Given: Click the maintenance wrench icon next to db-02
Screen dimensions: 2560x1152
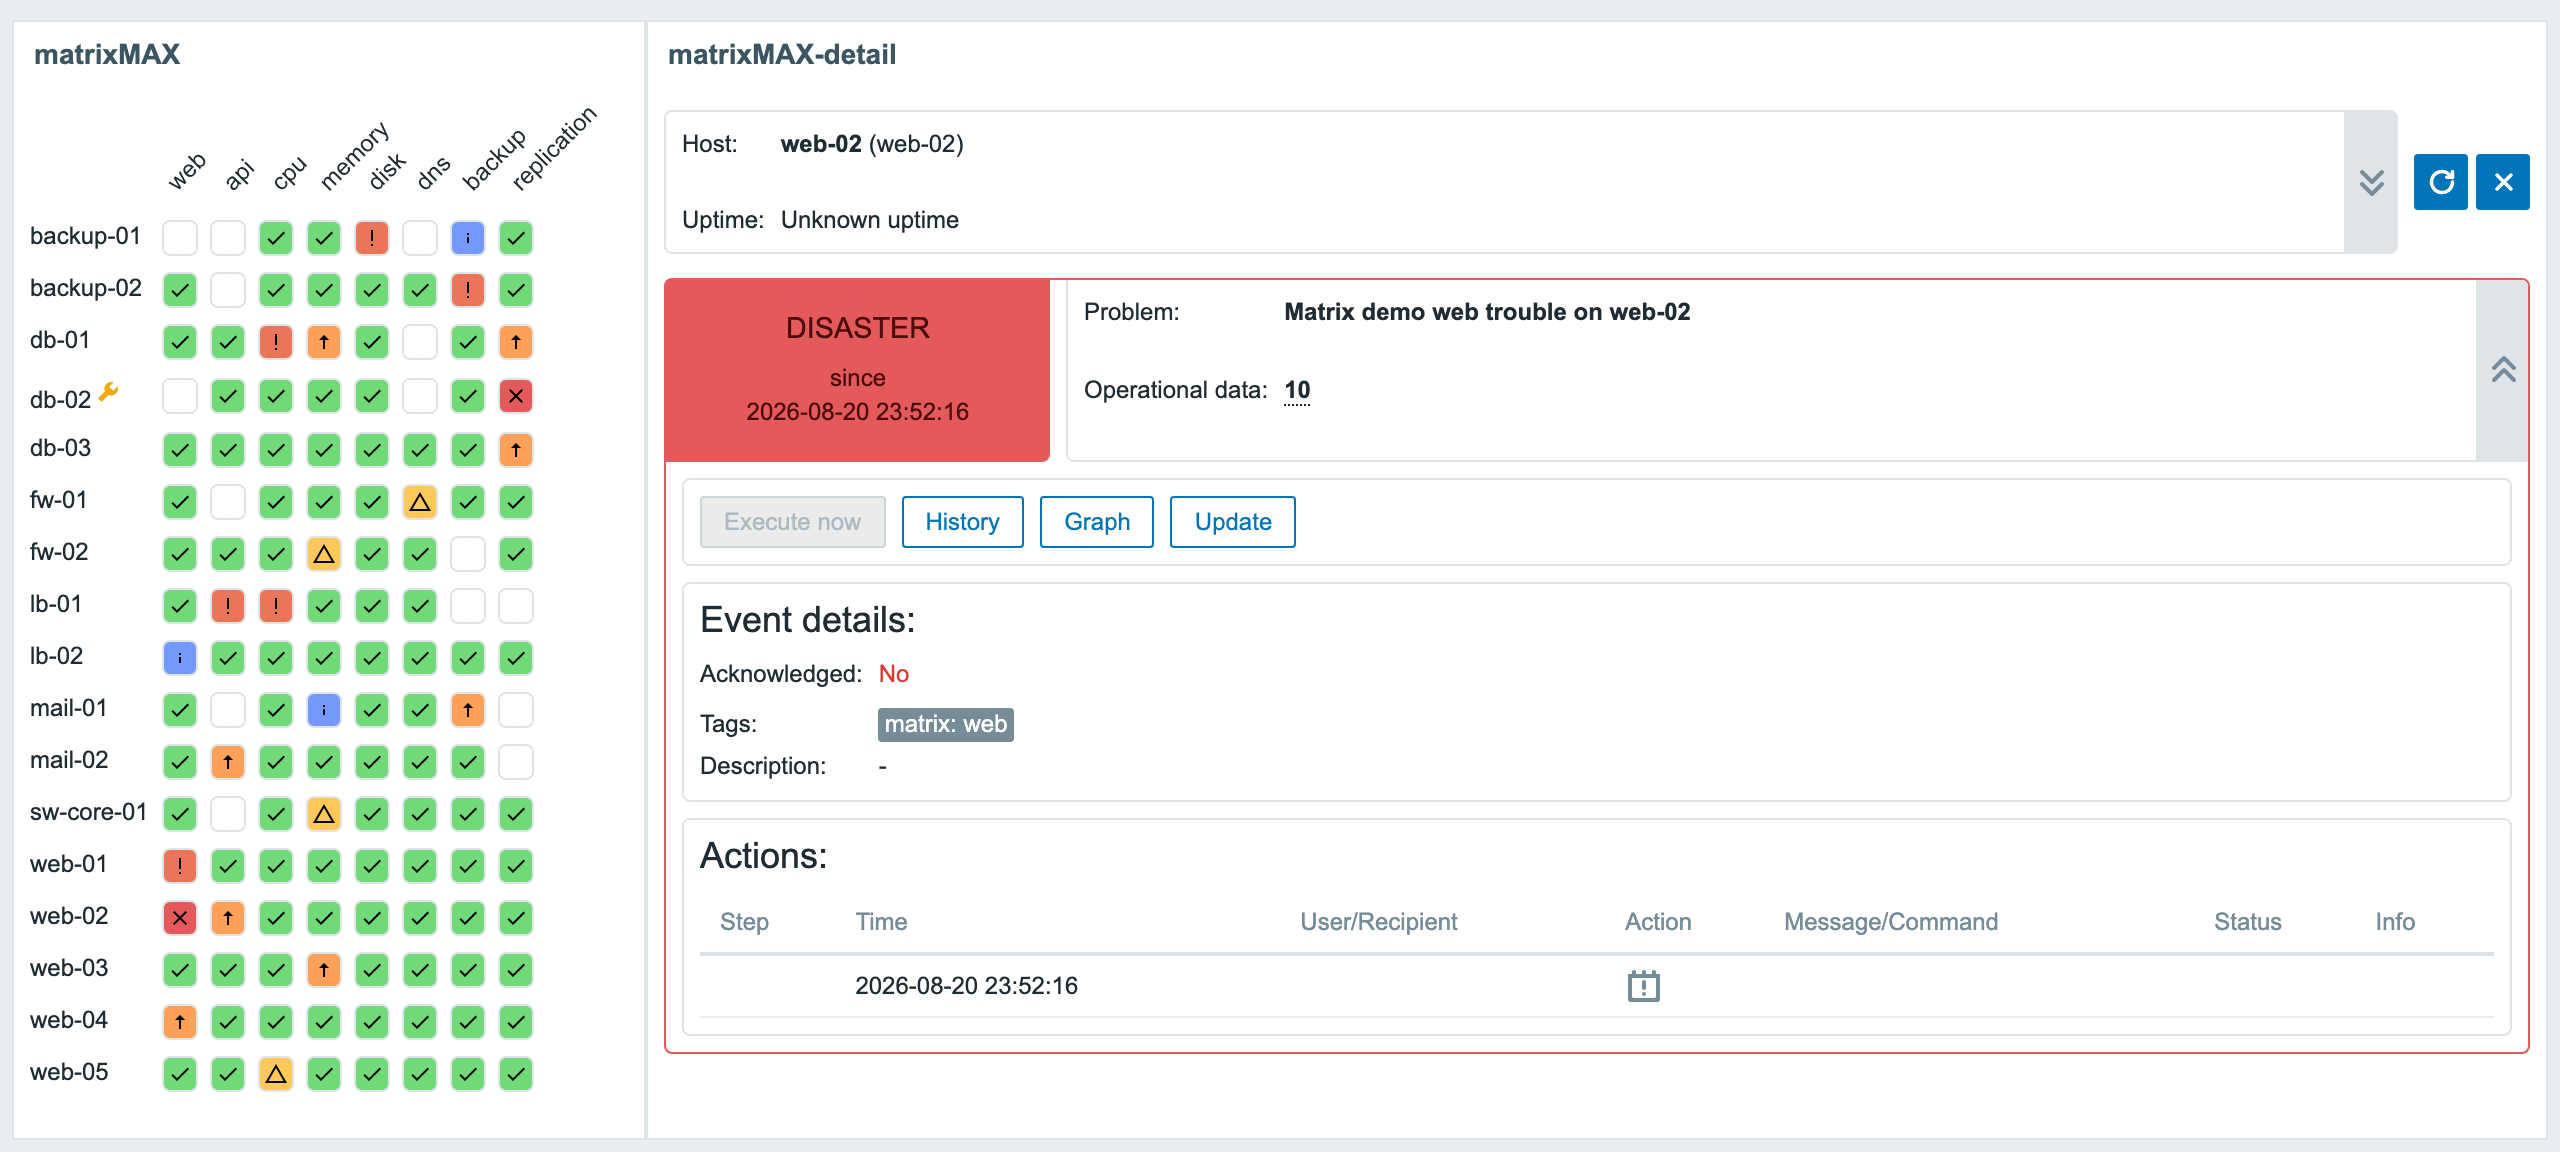Looking at the screenshot, I should (109, 392).
